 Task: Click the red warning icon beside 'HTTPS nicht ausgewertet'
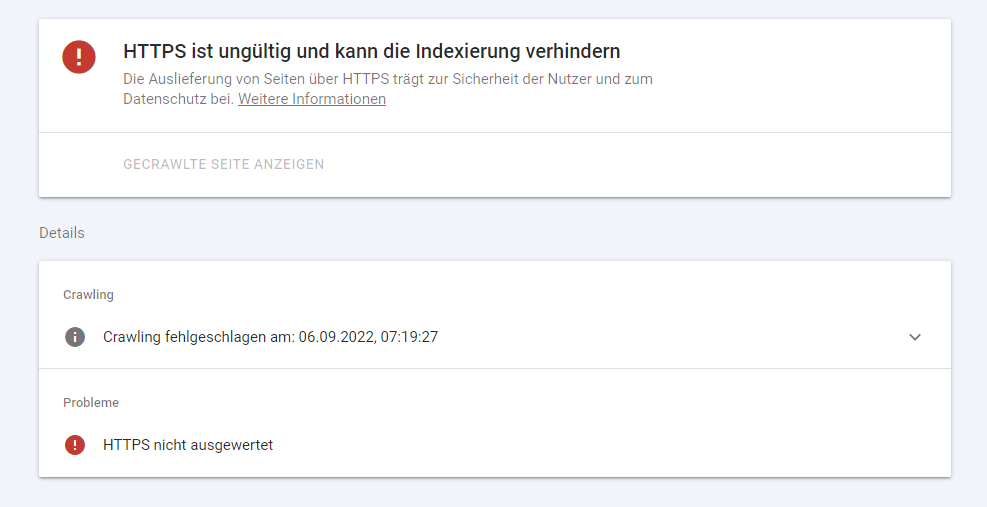75,445
